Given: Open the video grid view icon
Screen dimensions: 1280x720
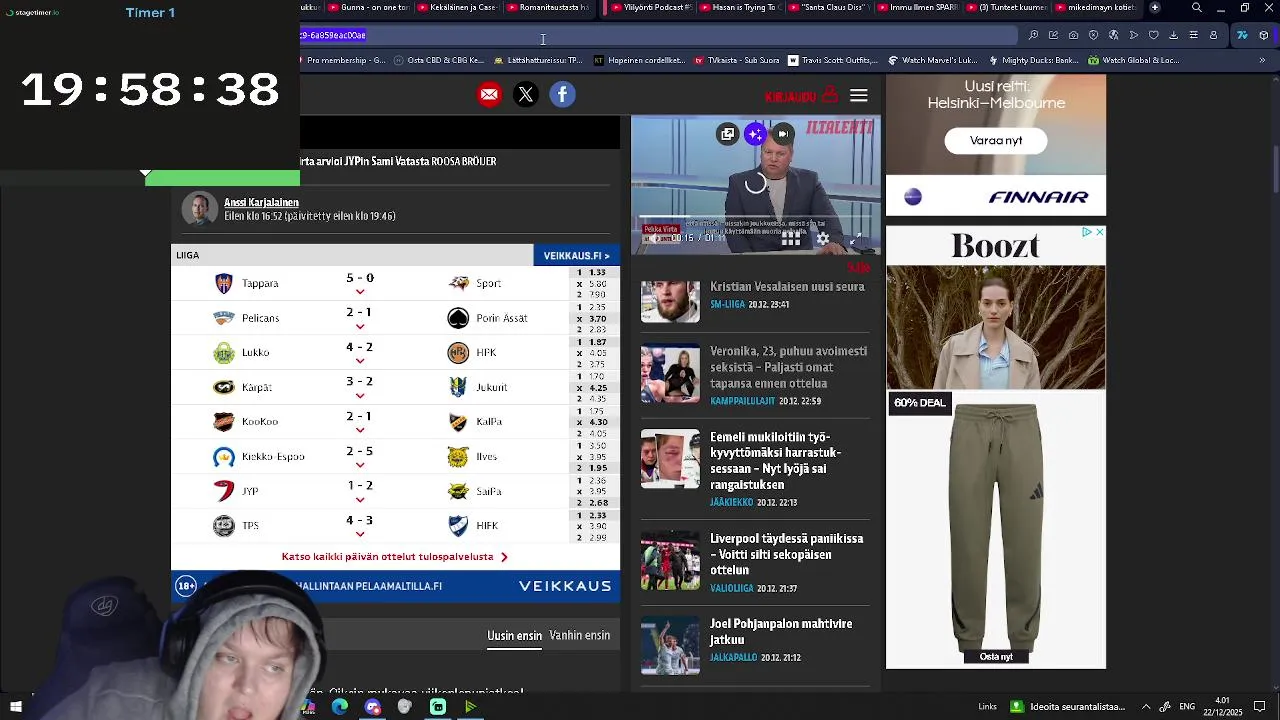Looking at the screenshot, I should click(x=791, y=239).
